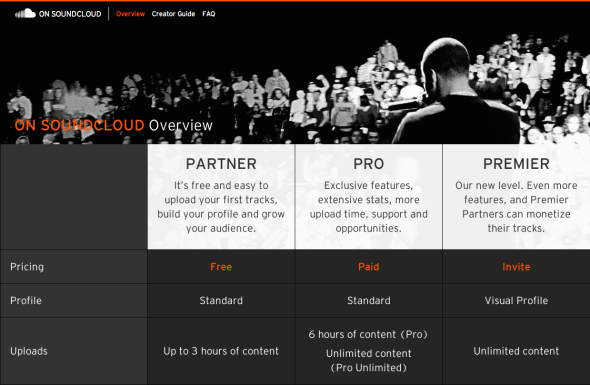Click Unlimited content under Premier
The height and width of the screenshot is (385, 590).
516,351
